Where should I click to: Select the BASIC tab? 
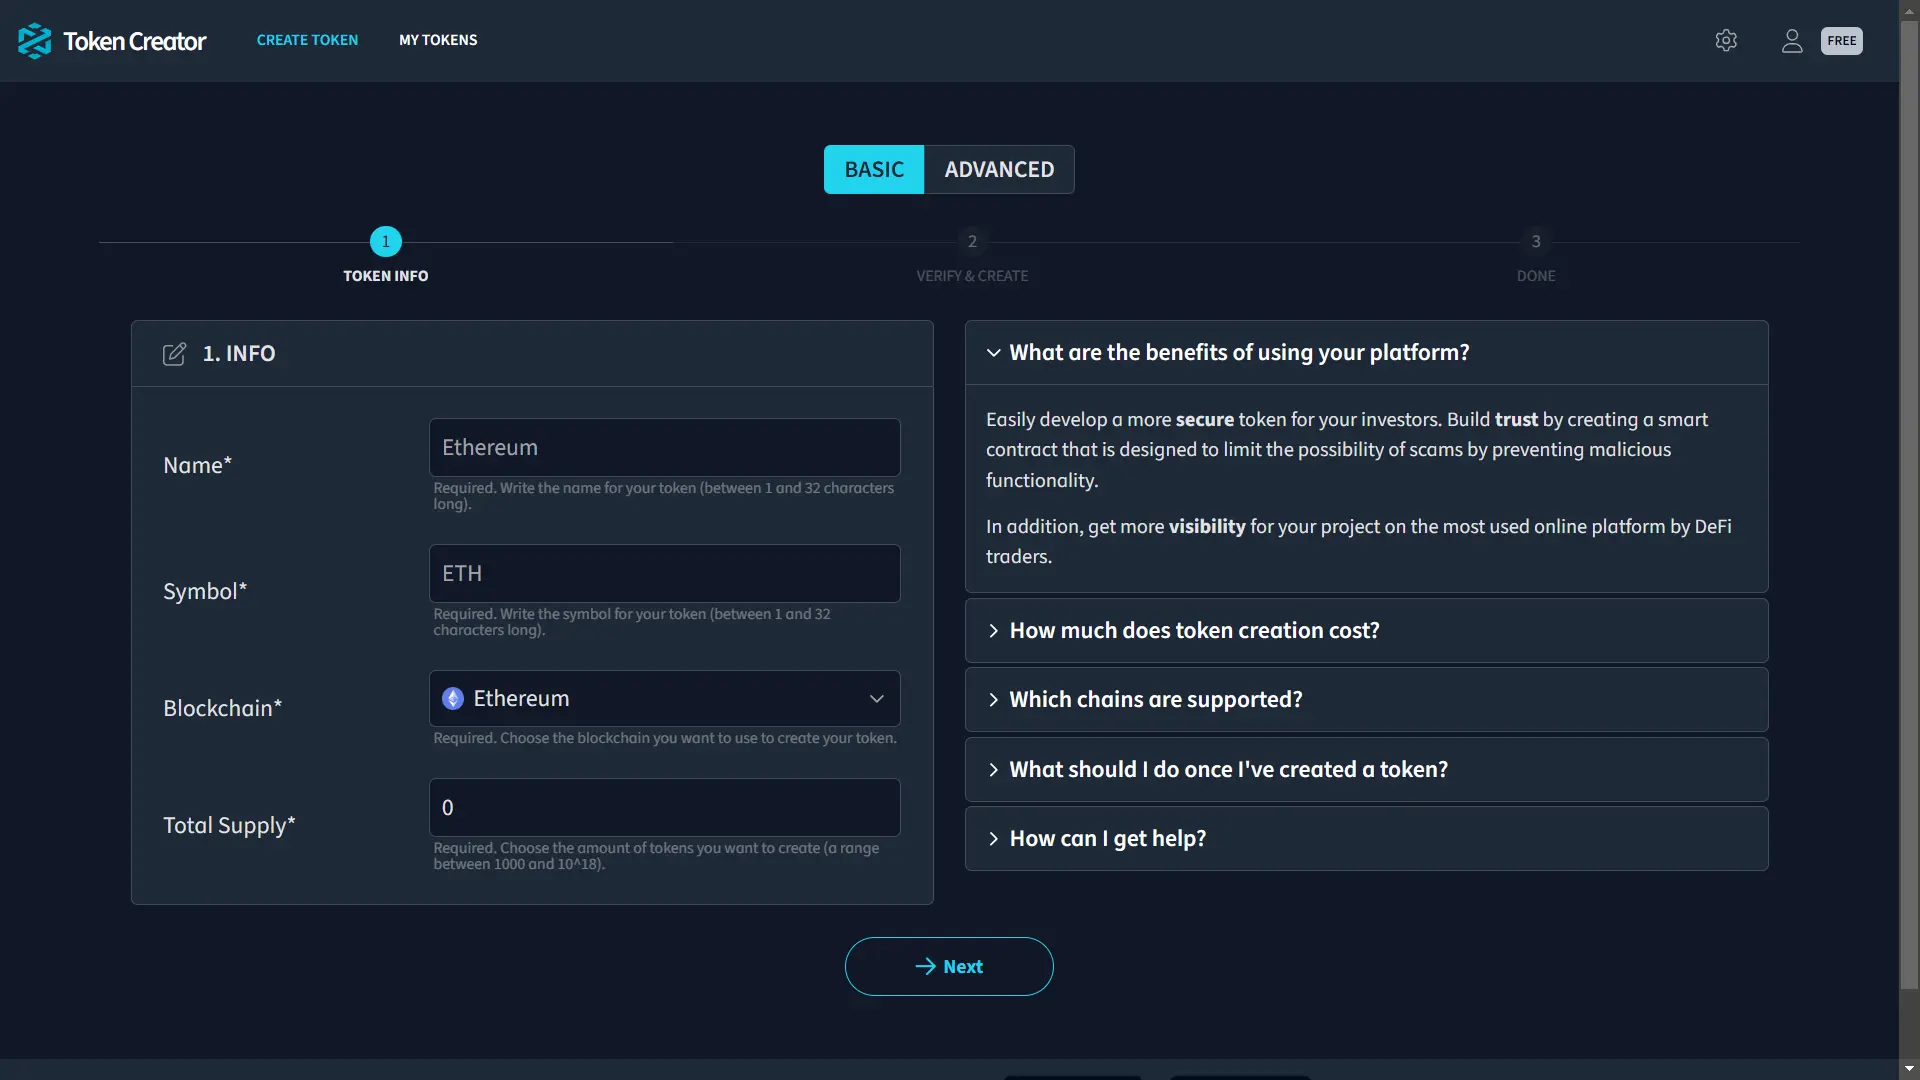(873, 169)
